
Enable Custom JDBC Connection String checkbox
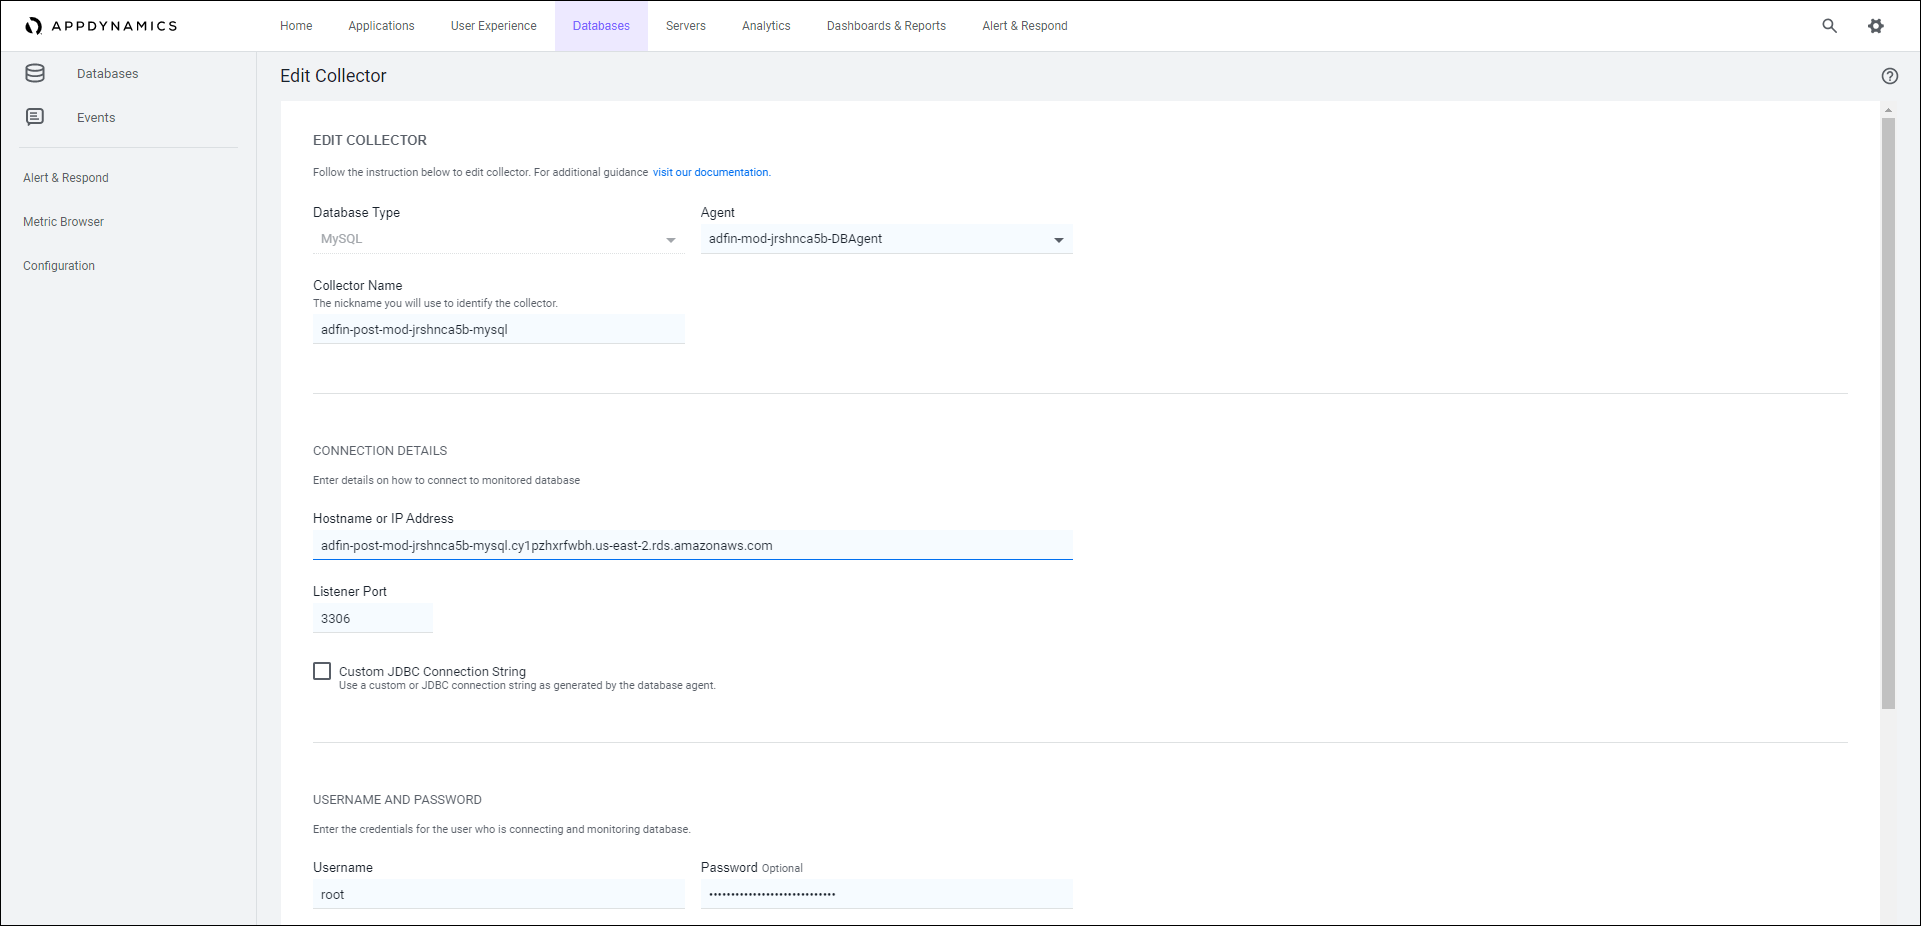322,671
